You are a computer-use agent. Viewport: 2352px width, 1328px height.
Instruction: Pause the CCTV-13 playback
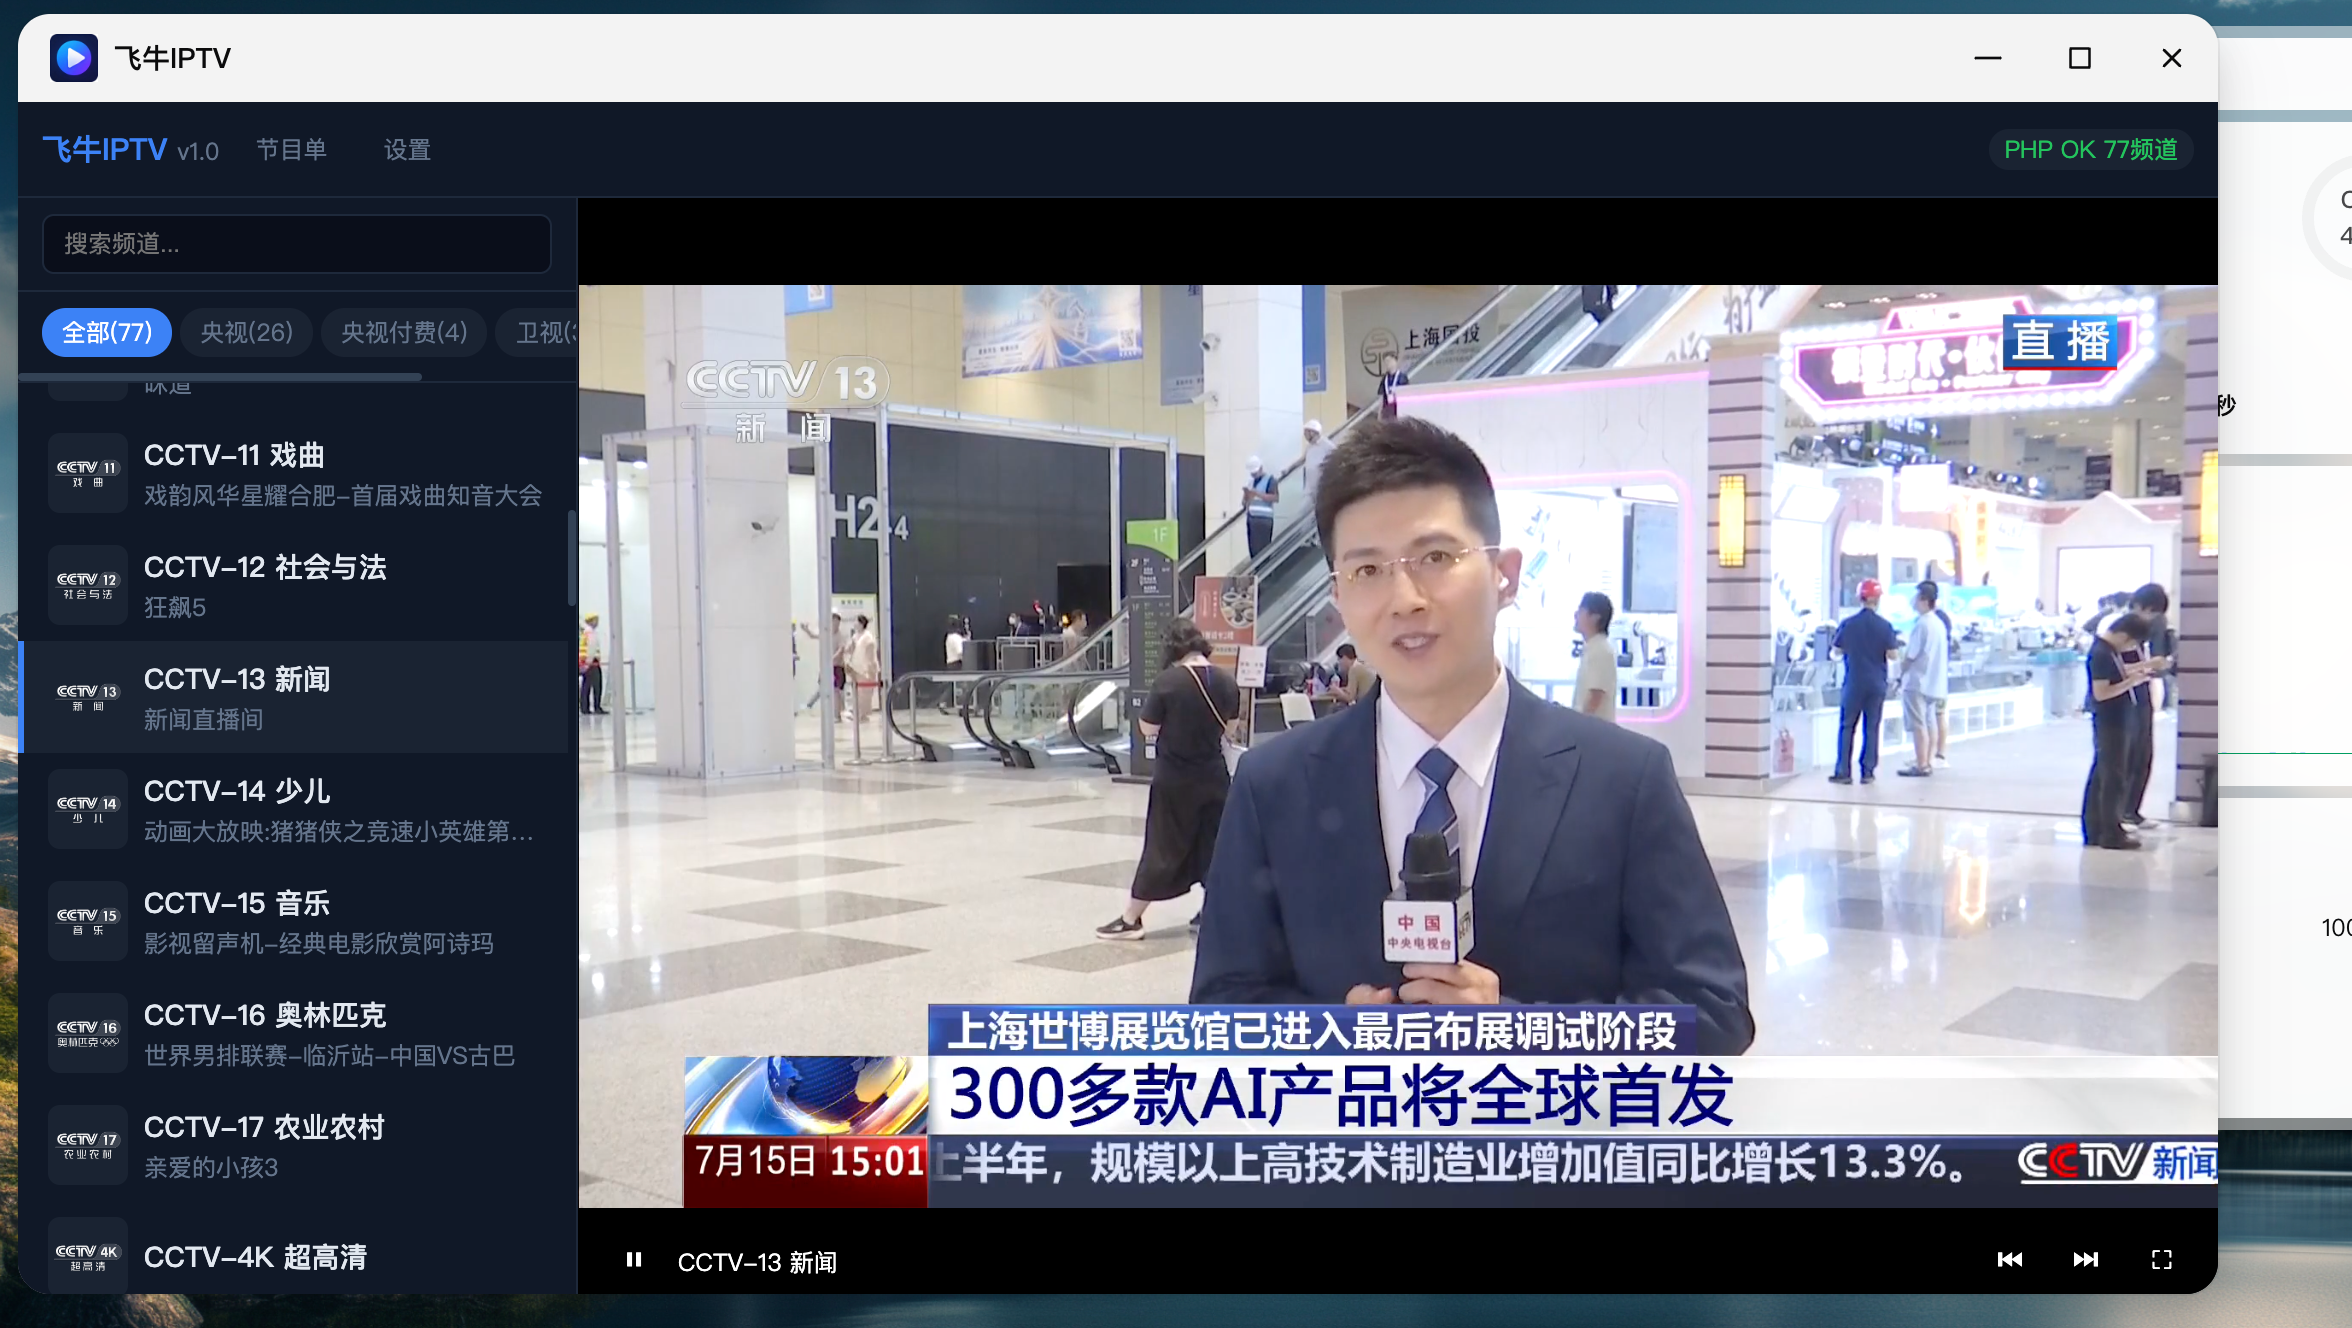(634, 1260)
